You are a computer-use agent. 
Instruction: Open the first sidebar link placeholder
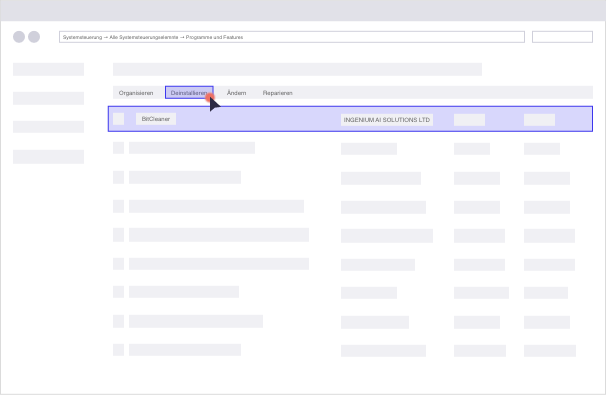pyautogui.click(x=48, y=69)
